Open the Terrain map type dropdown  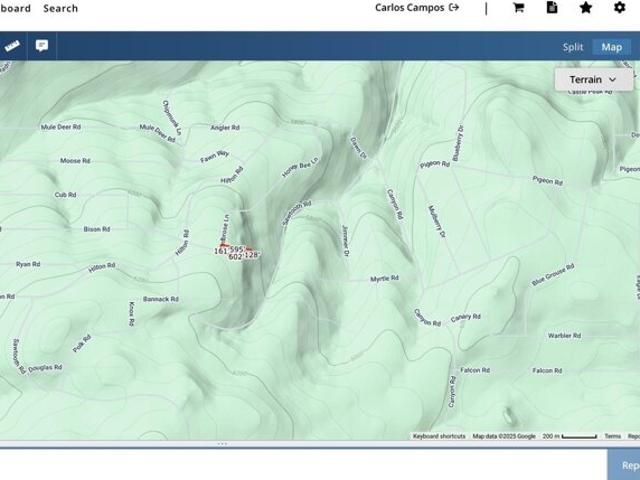594,80
